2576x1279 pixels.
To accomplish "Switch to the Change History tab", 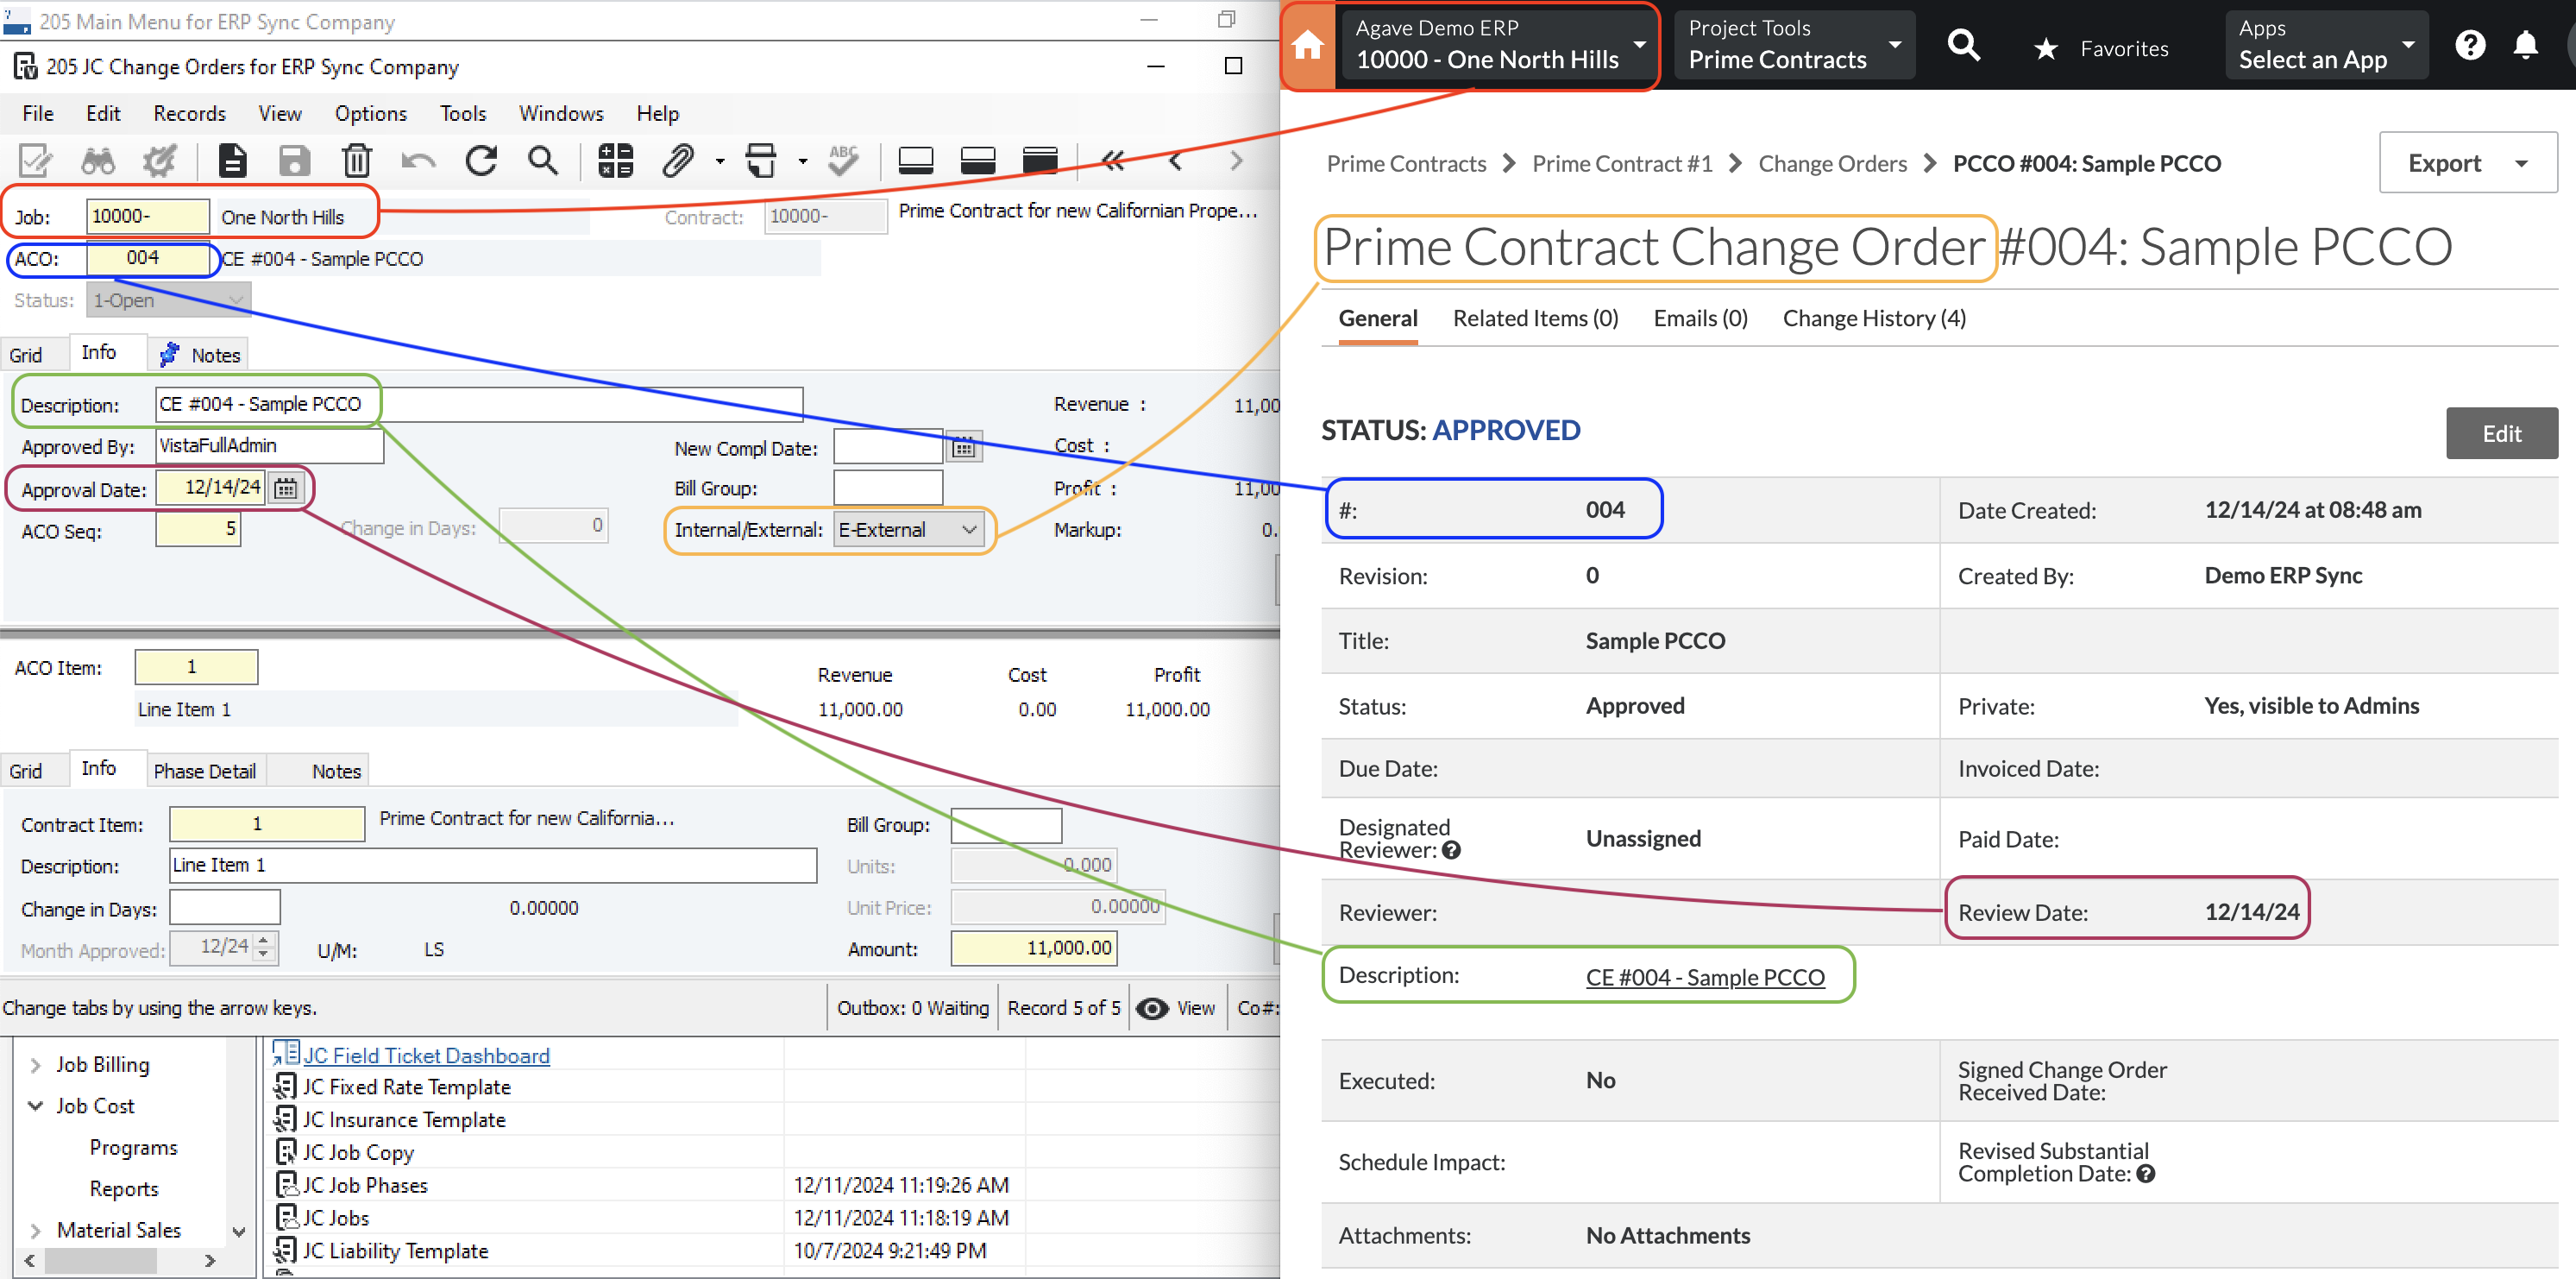I will 1873,316.
